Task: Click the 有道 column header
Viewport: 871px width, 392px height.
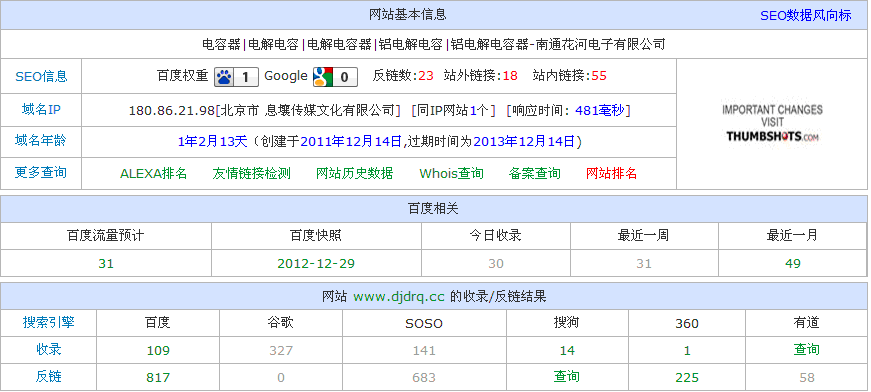Action: pyautogui.click(x=807, y=322)
